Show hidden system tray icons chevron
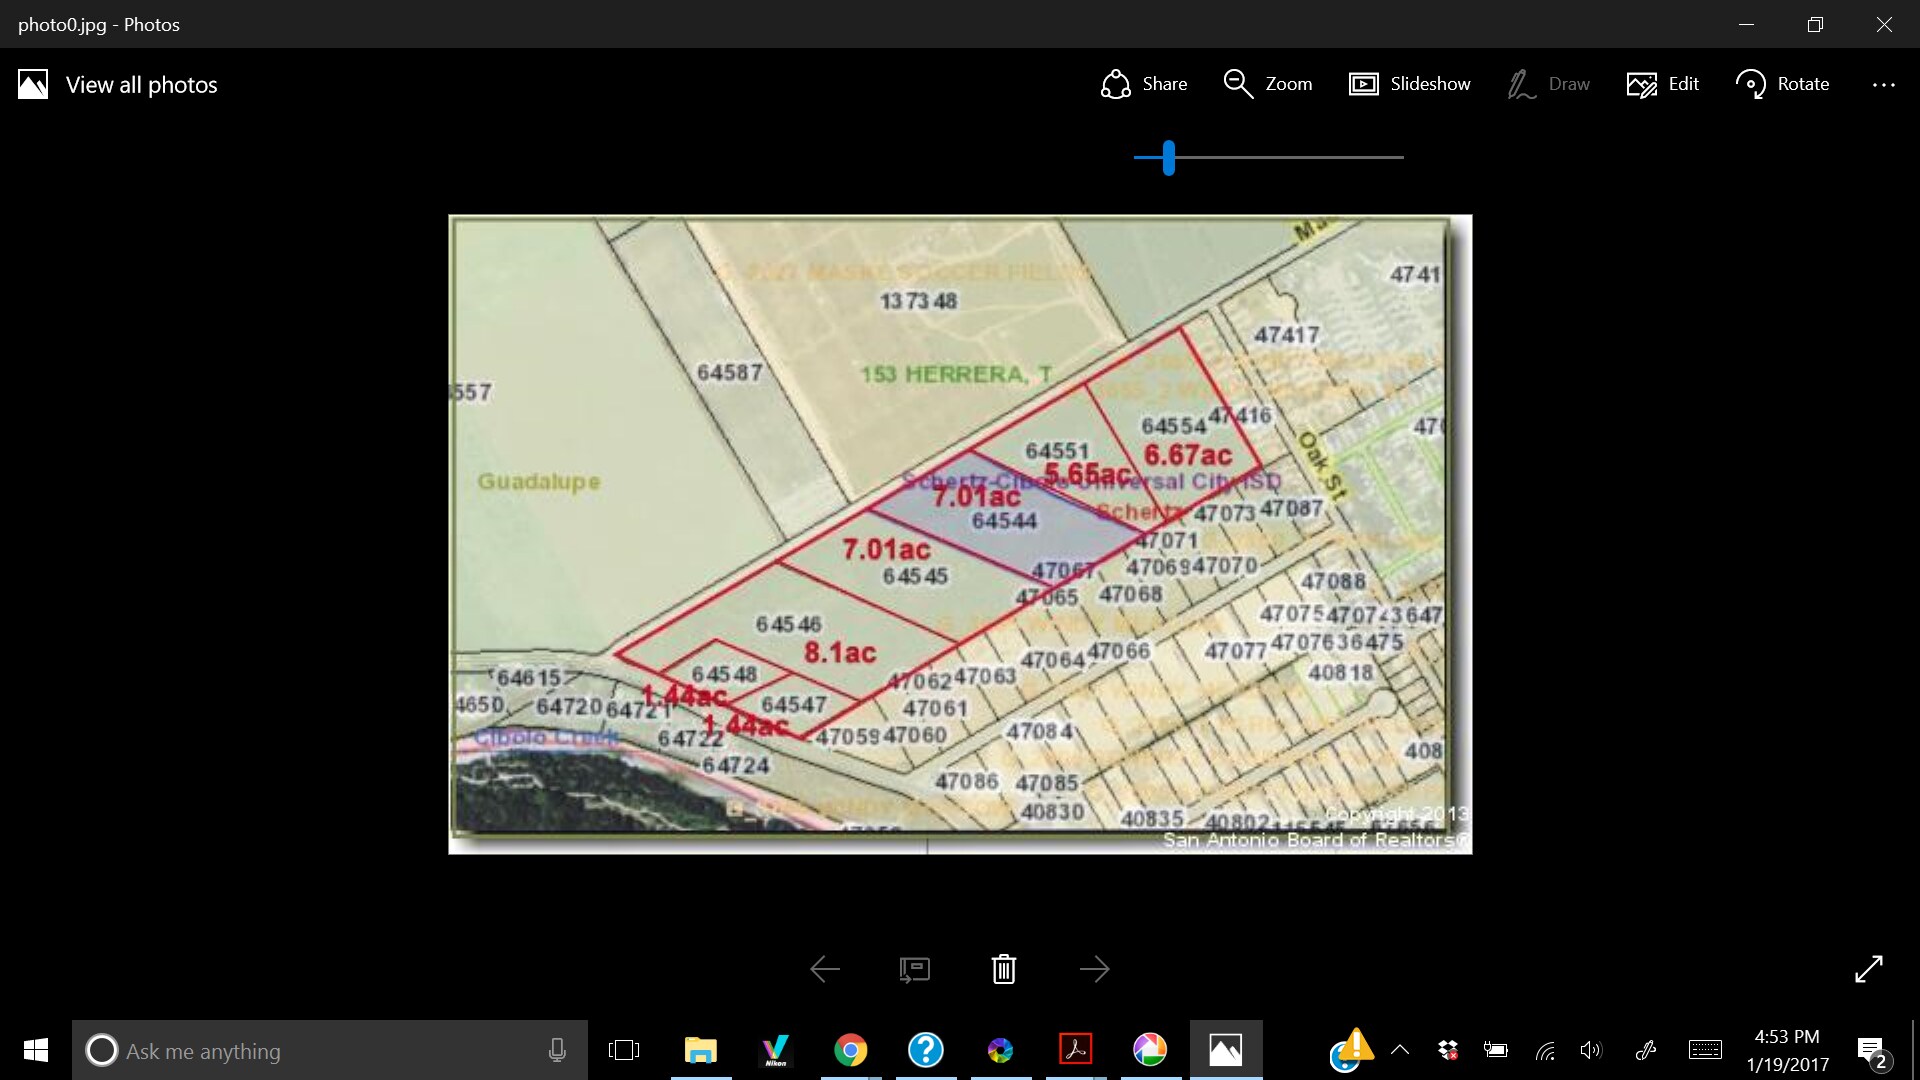 coord(1400,1050)
